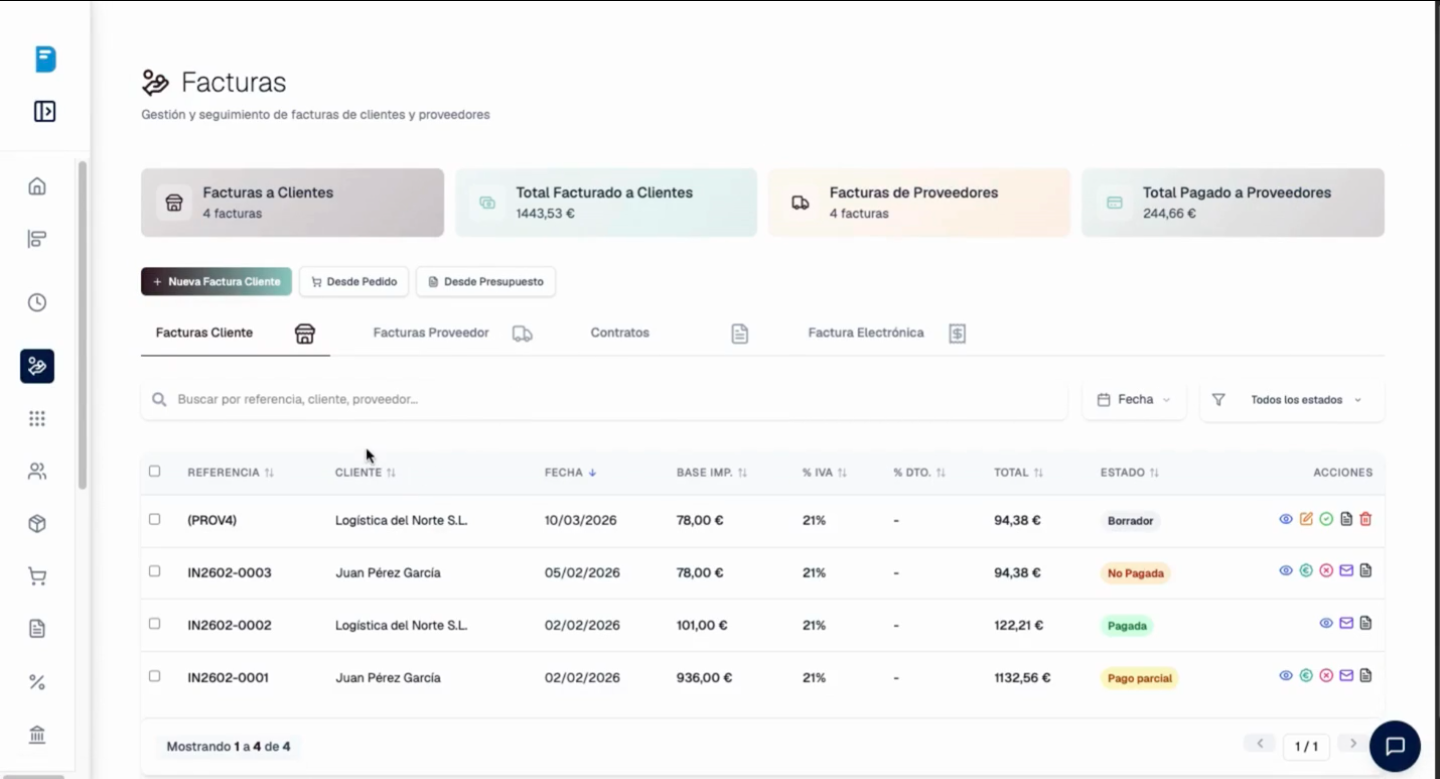Viewport: 1440px width, 779px height.
Task: View invoice IN2602-0001 eye icon
Action: [x=1286, y=676]
